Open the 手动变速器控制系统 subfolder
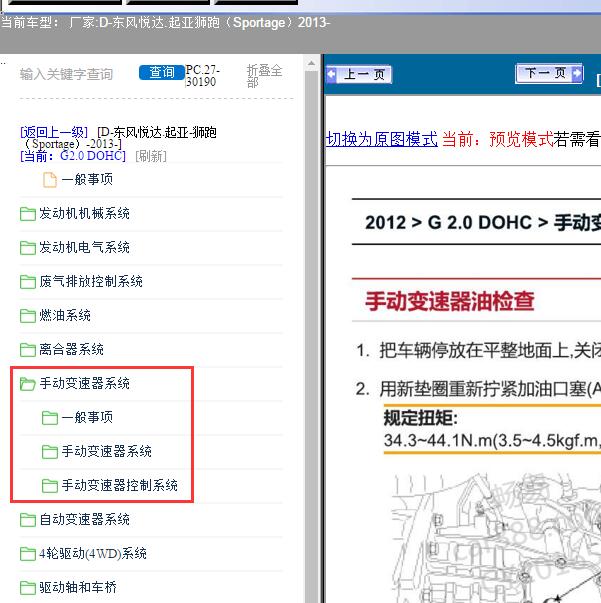Image resolution: width=601 pixels, height=603 pixels. pyautogui.click(x=120, y=485)
